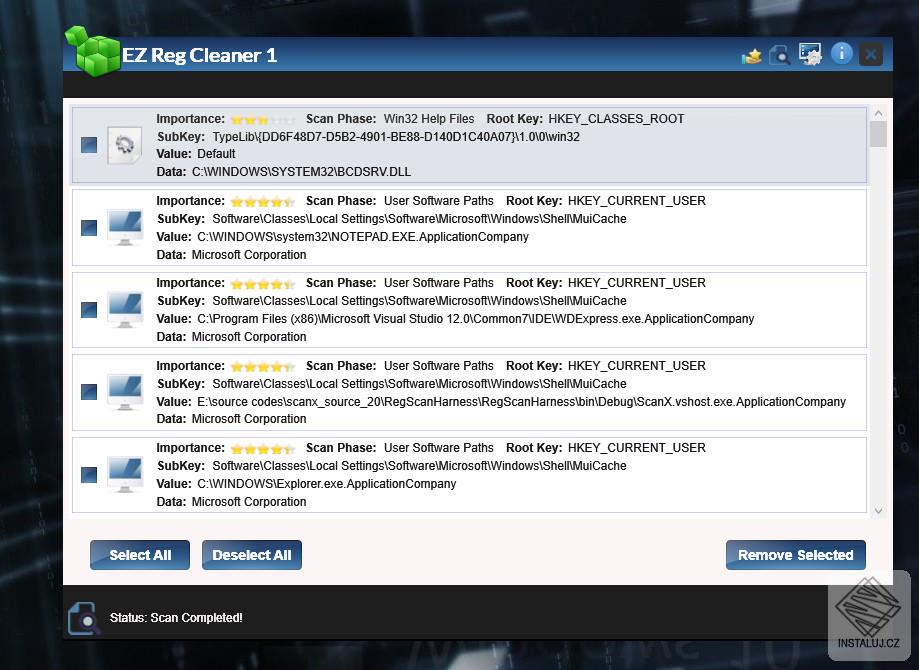Click the blue info icon for program details
Screen dimensions: 919x670
[x=841, y=55]
